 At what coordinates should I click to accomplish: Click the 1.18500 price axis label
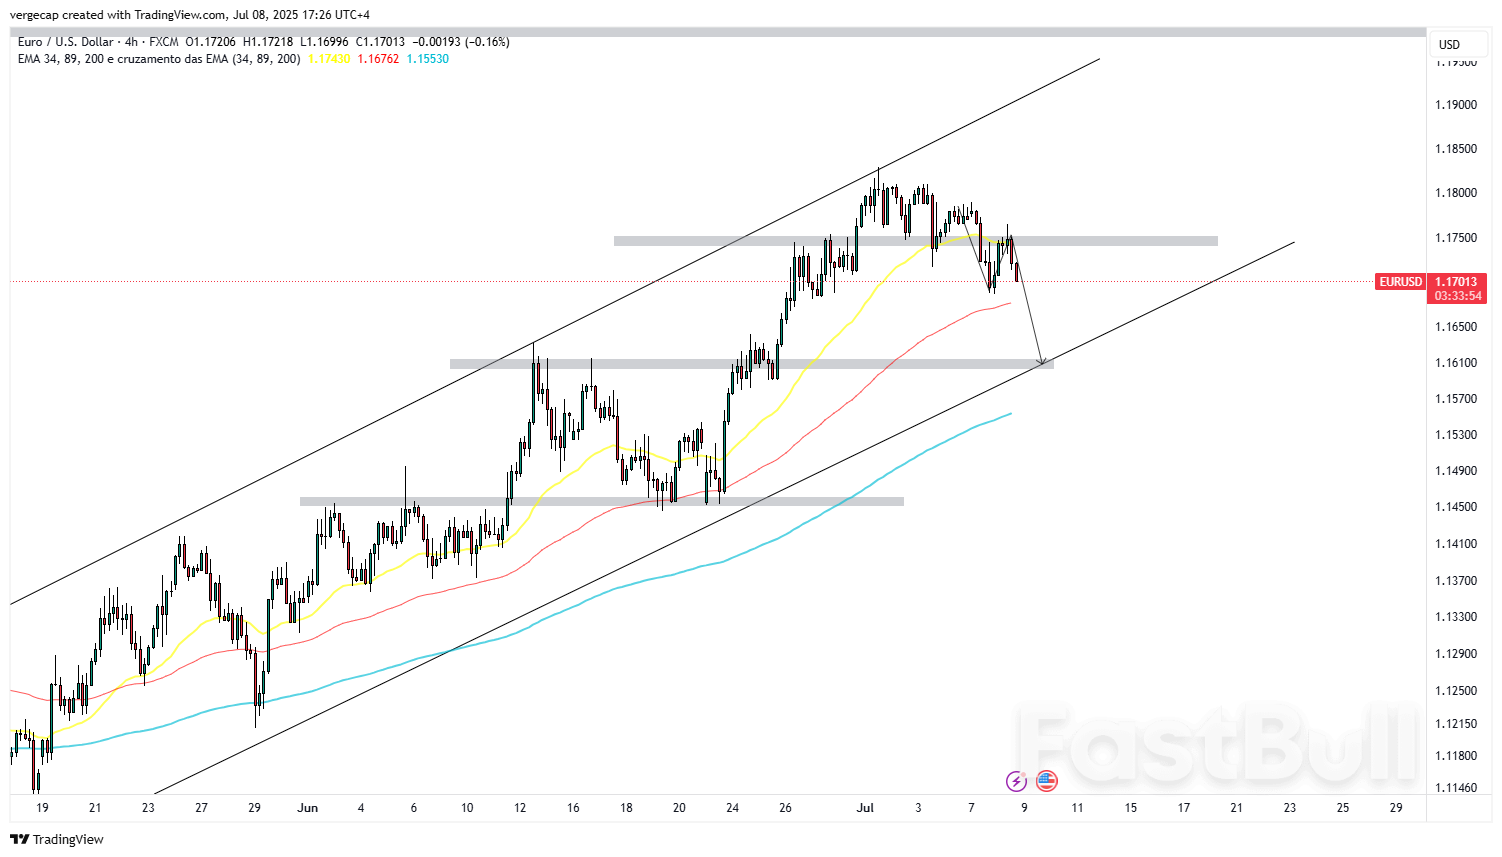tap(1456, 149)
